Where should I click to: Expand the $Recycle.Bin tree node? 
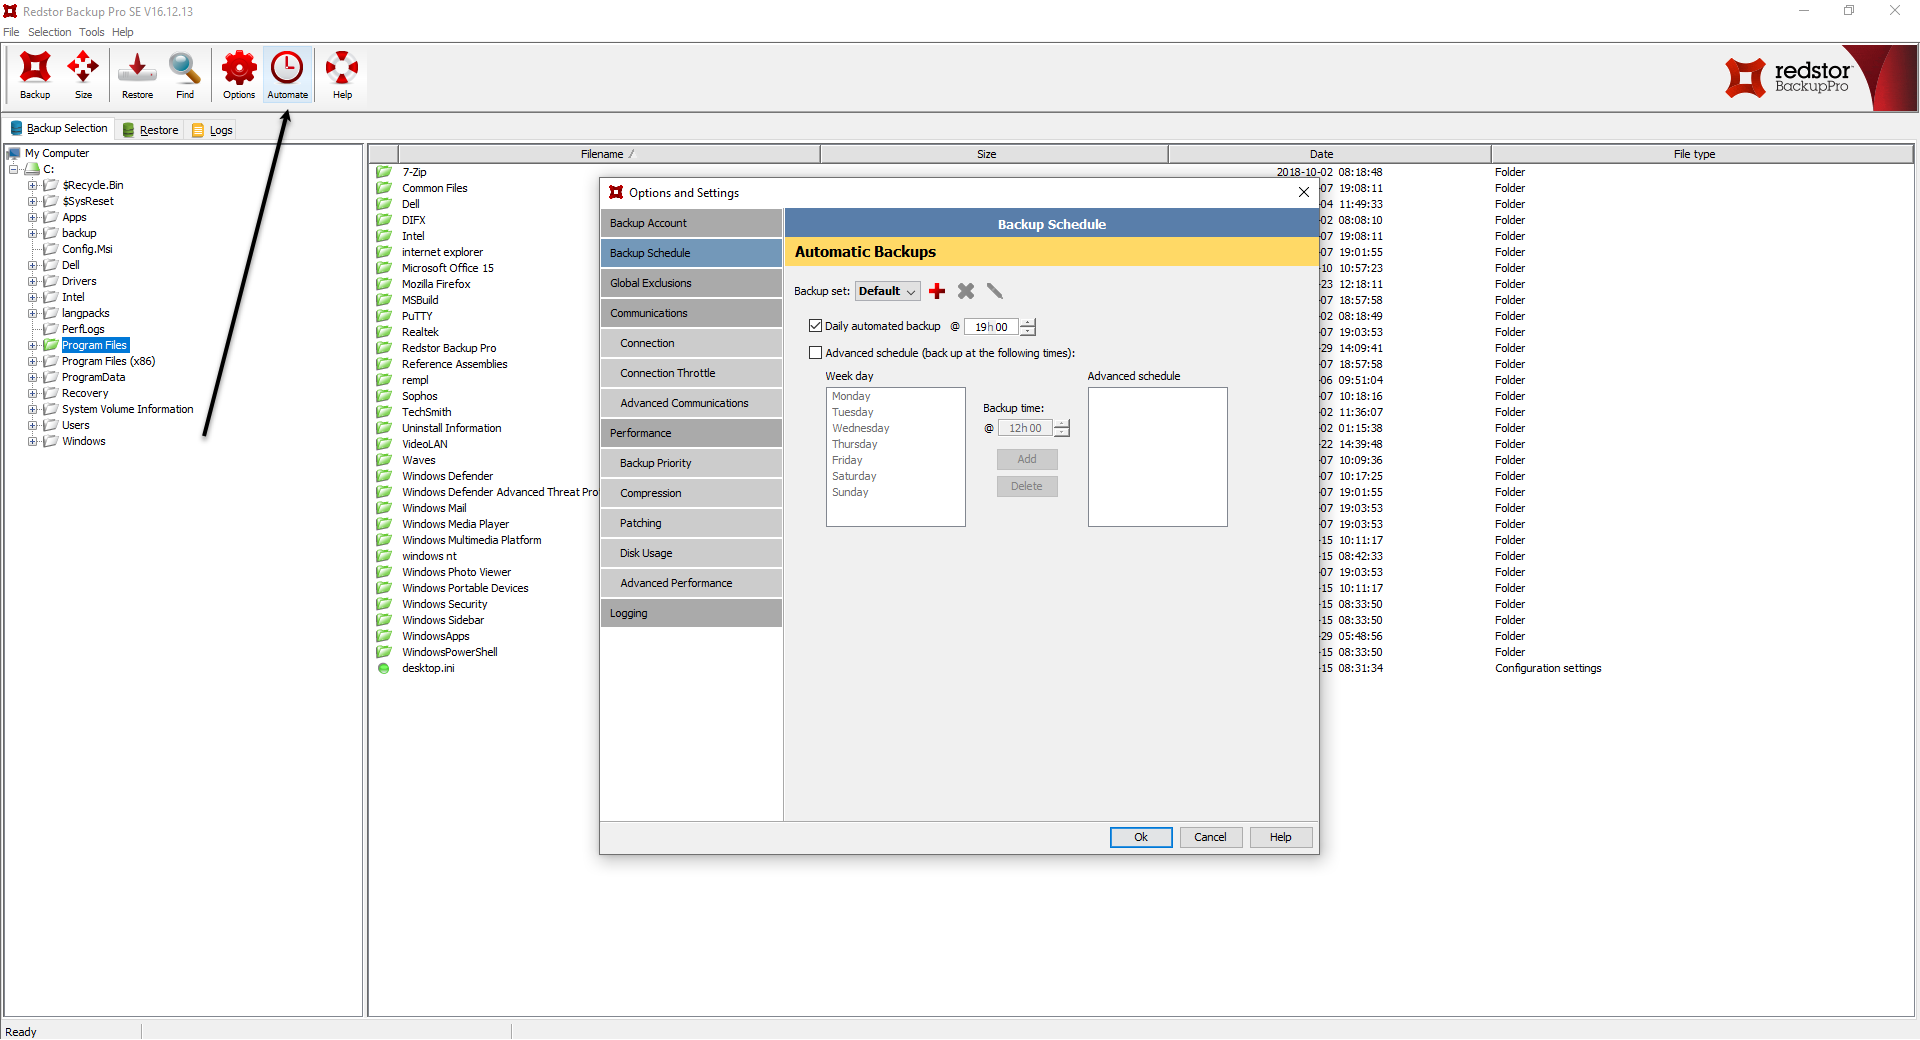point(32,185)
